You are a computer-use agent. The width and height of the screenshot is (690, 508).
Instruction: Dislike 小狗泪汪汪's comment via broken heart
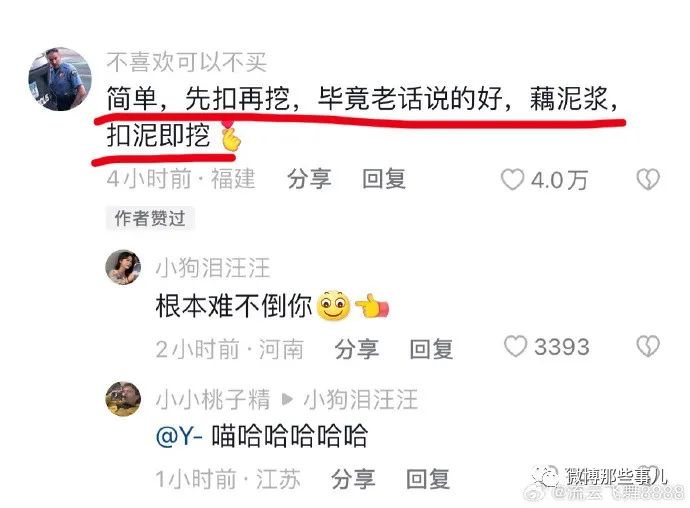click(x=648, y=346)
